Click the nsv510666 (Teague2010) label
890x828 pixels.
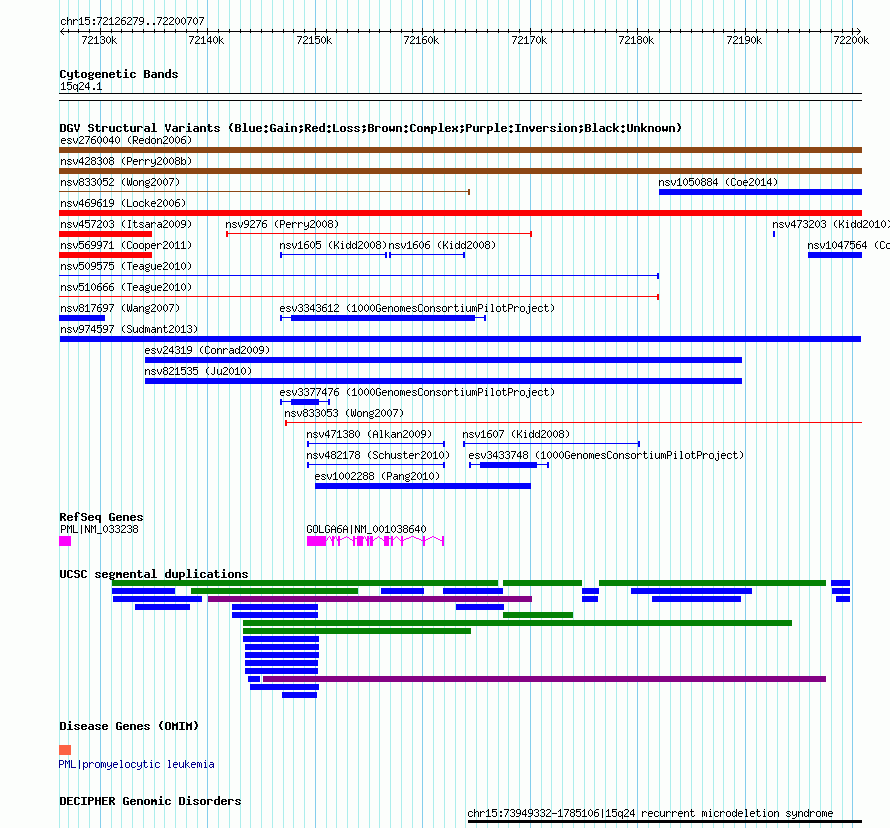(x=126, y=287)
